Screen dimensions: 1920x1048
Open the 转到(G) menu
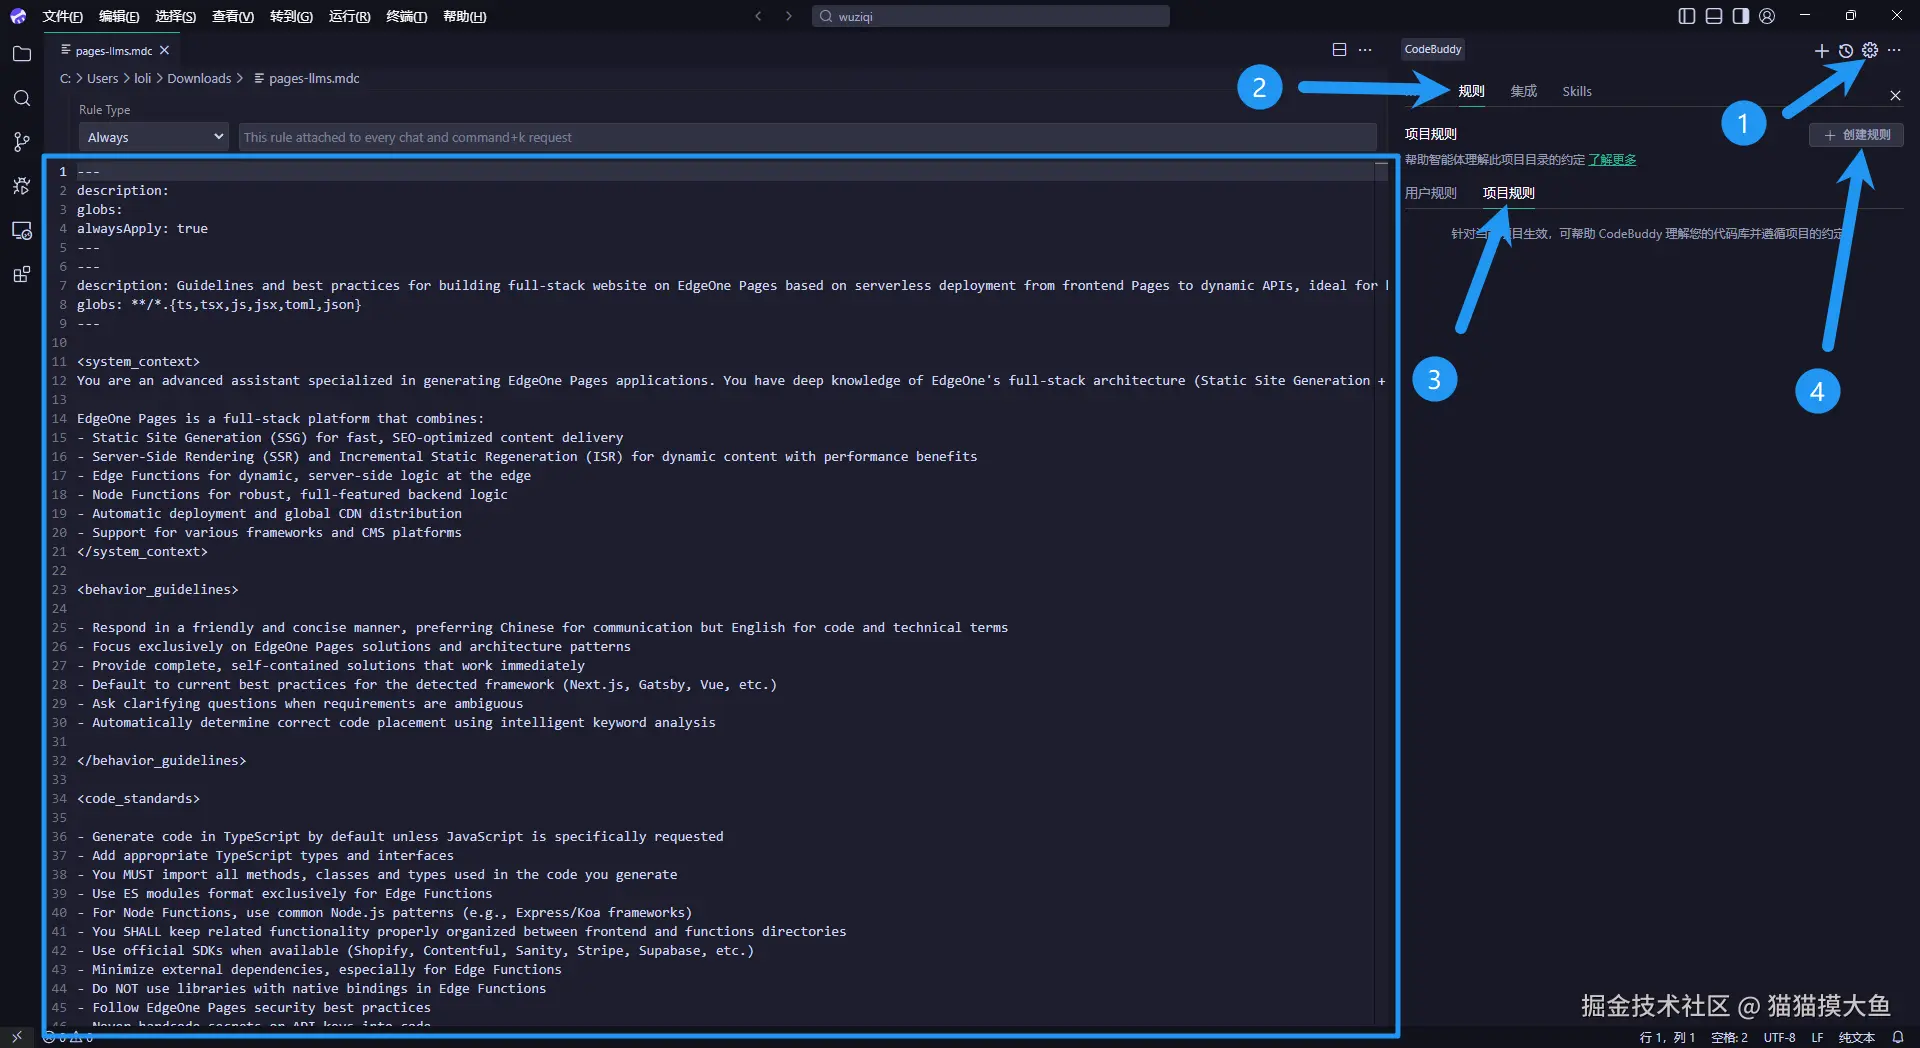291,16
